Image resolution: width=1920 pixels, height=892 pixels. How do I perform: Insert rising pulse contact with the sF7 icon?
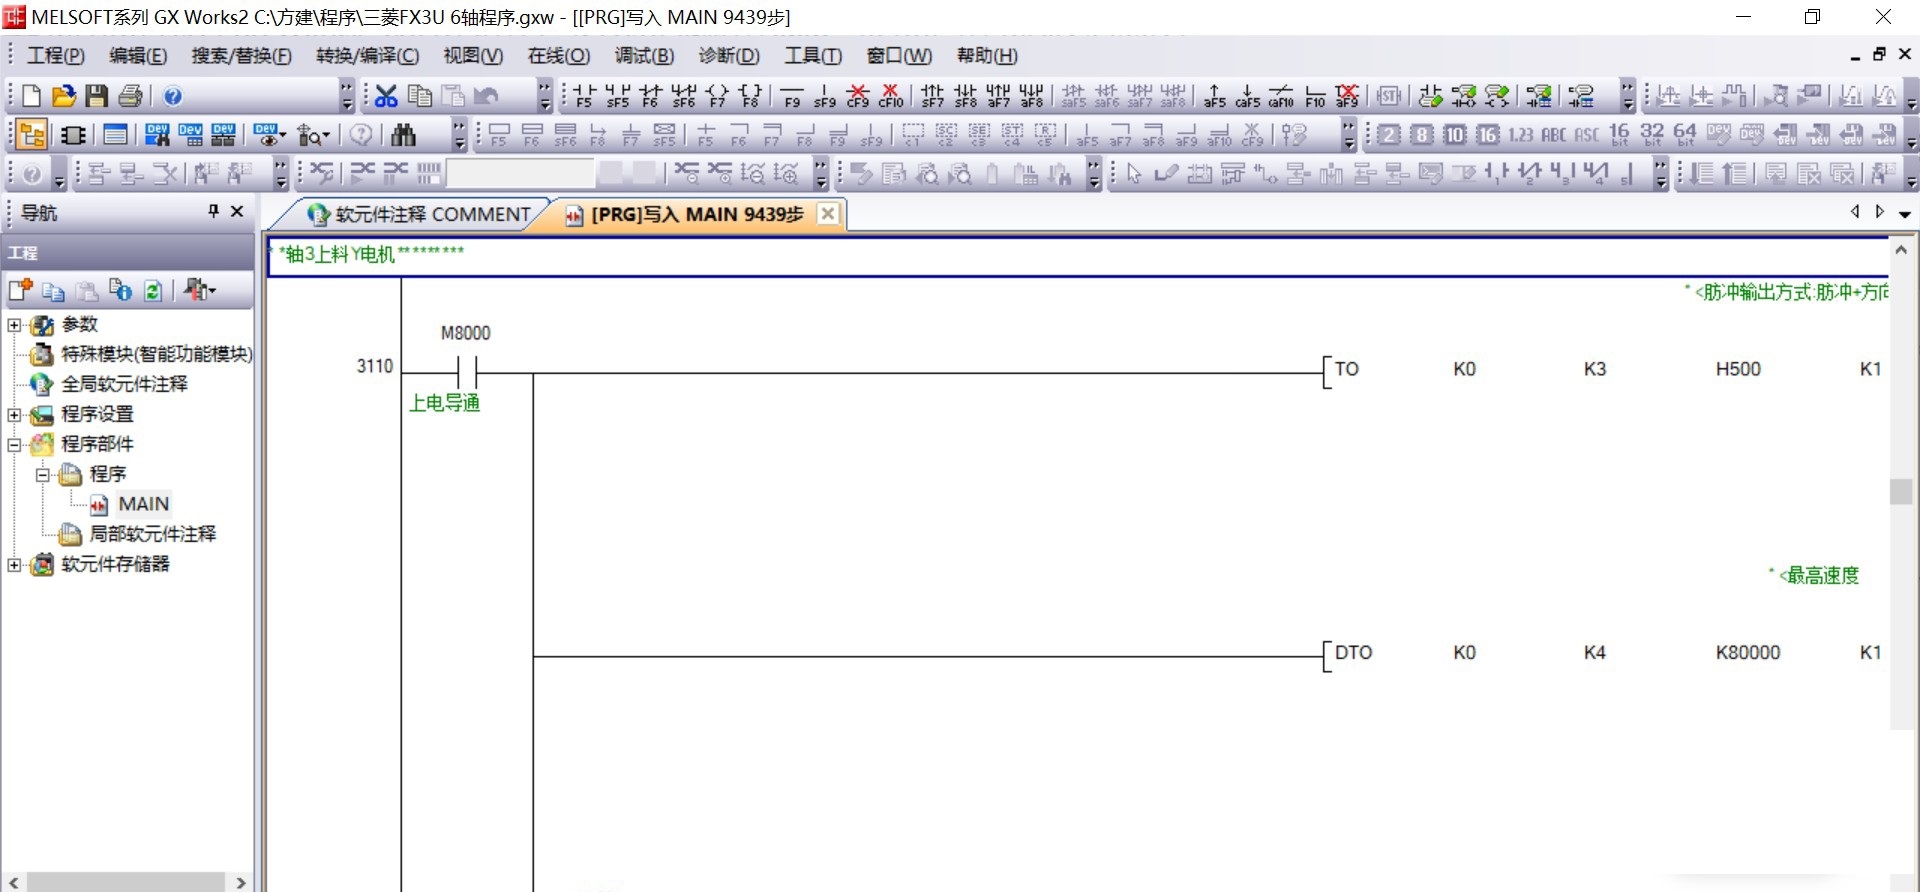(932, 96)
